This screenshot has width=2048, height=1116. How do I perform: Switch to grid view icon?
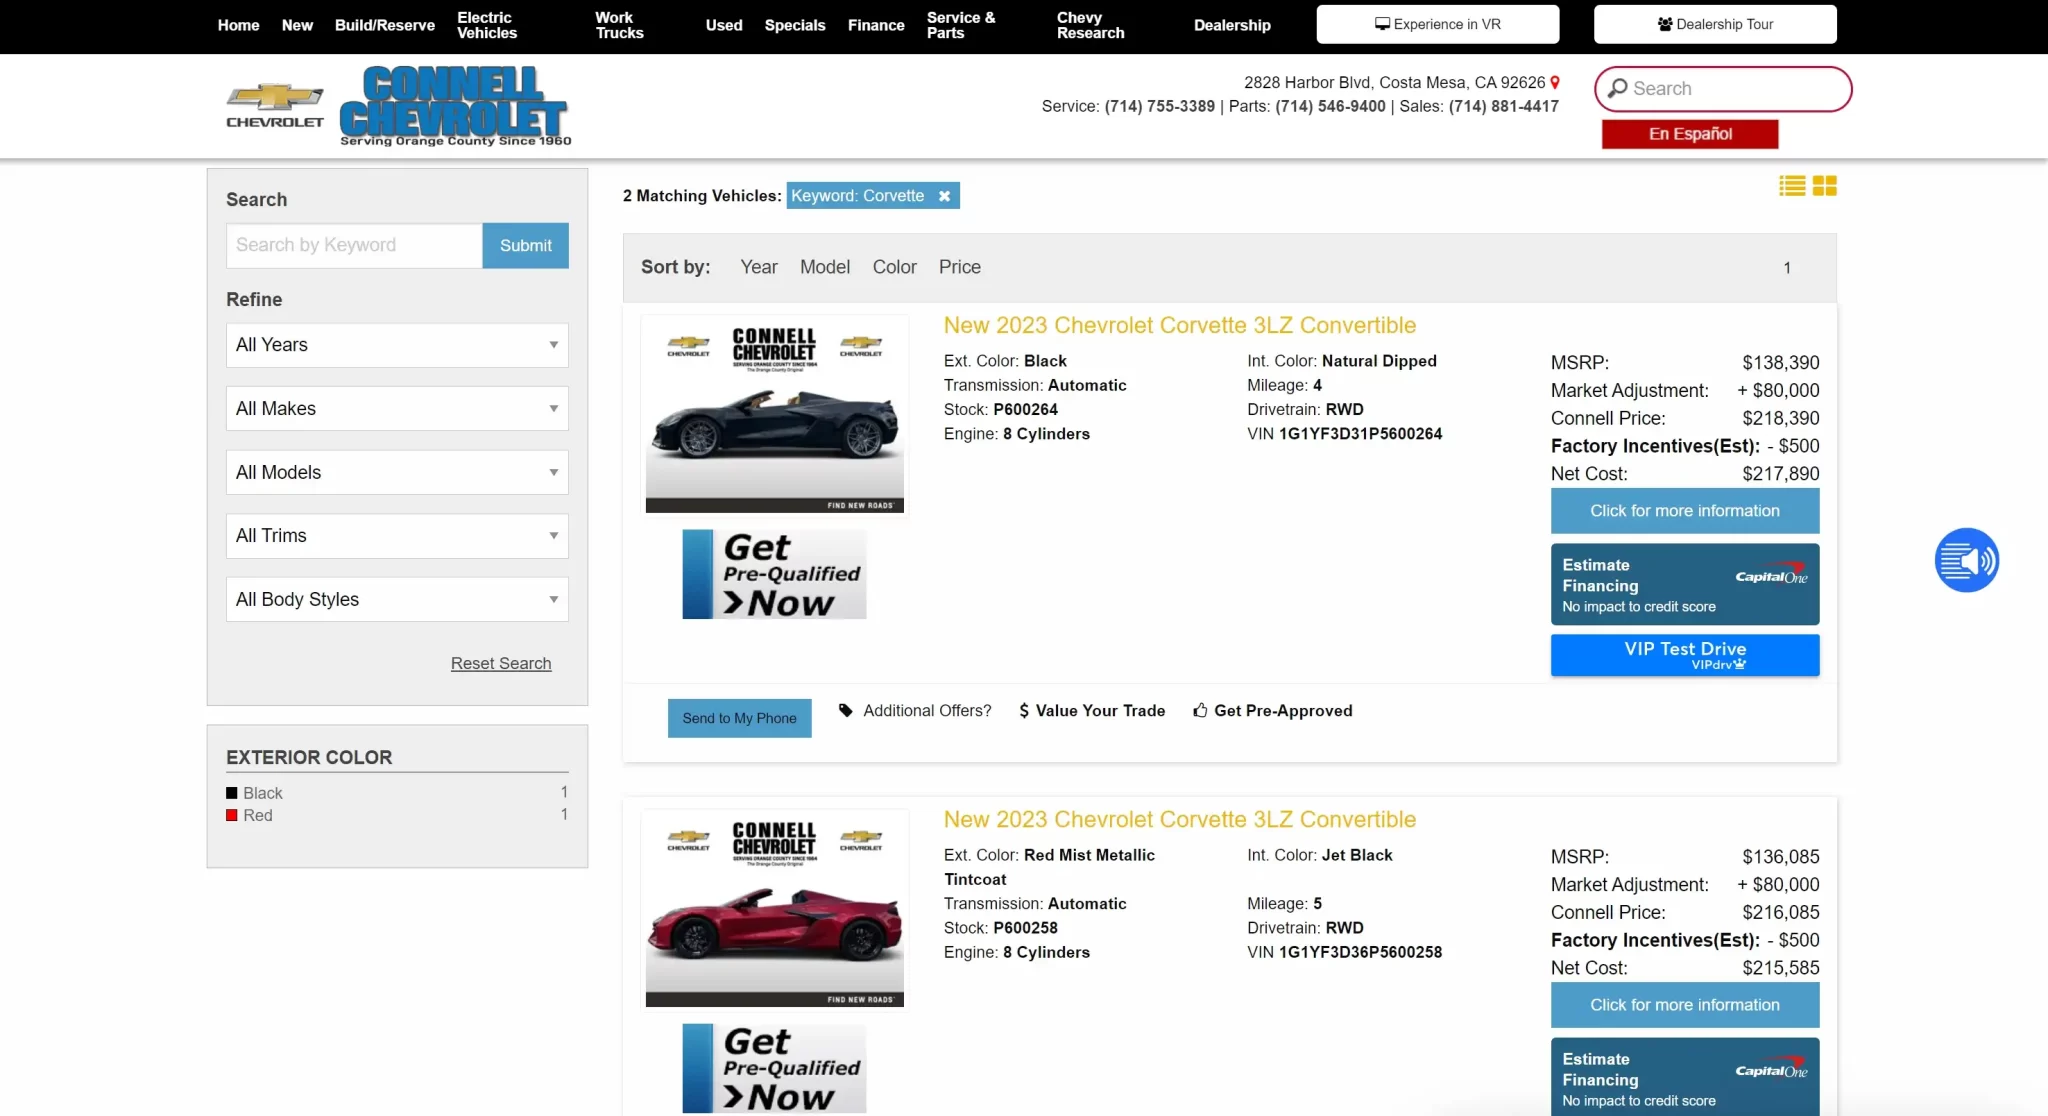(1825, 186)
